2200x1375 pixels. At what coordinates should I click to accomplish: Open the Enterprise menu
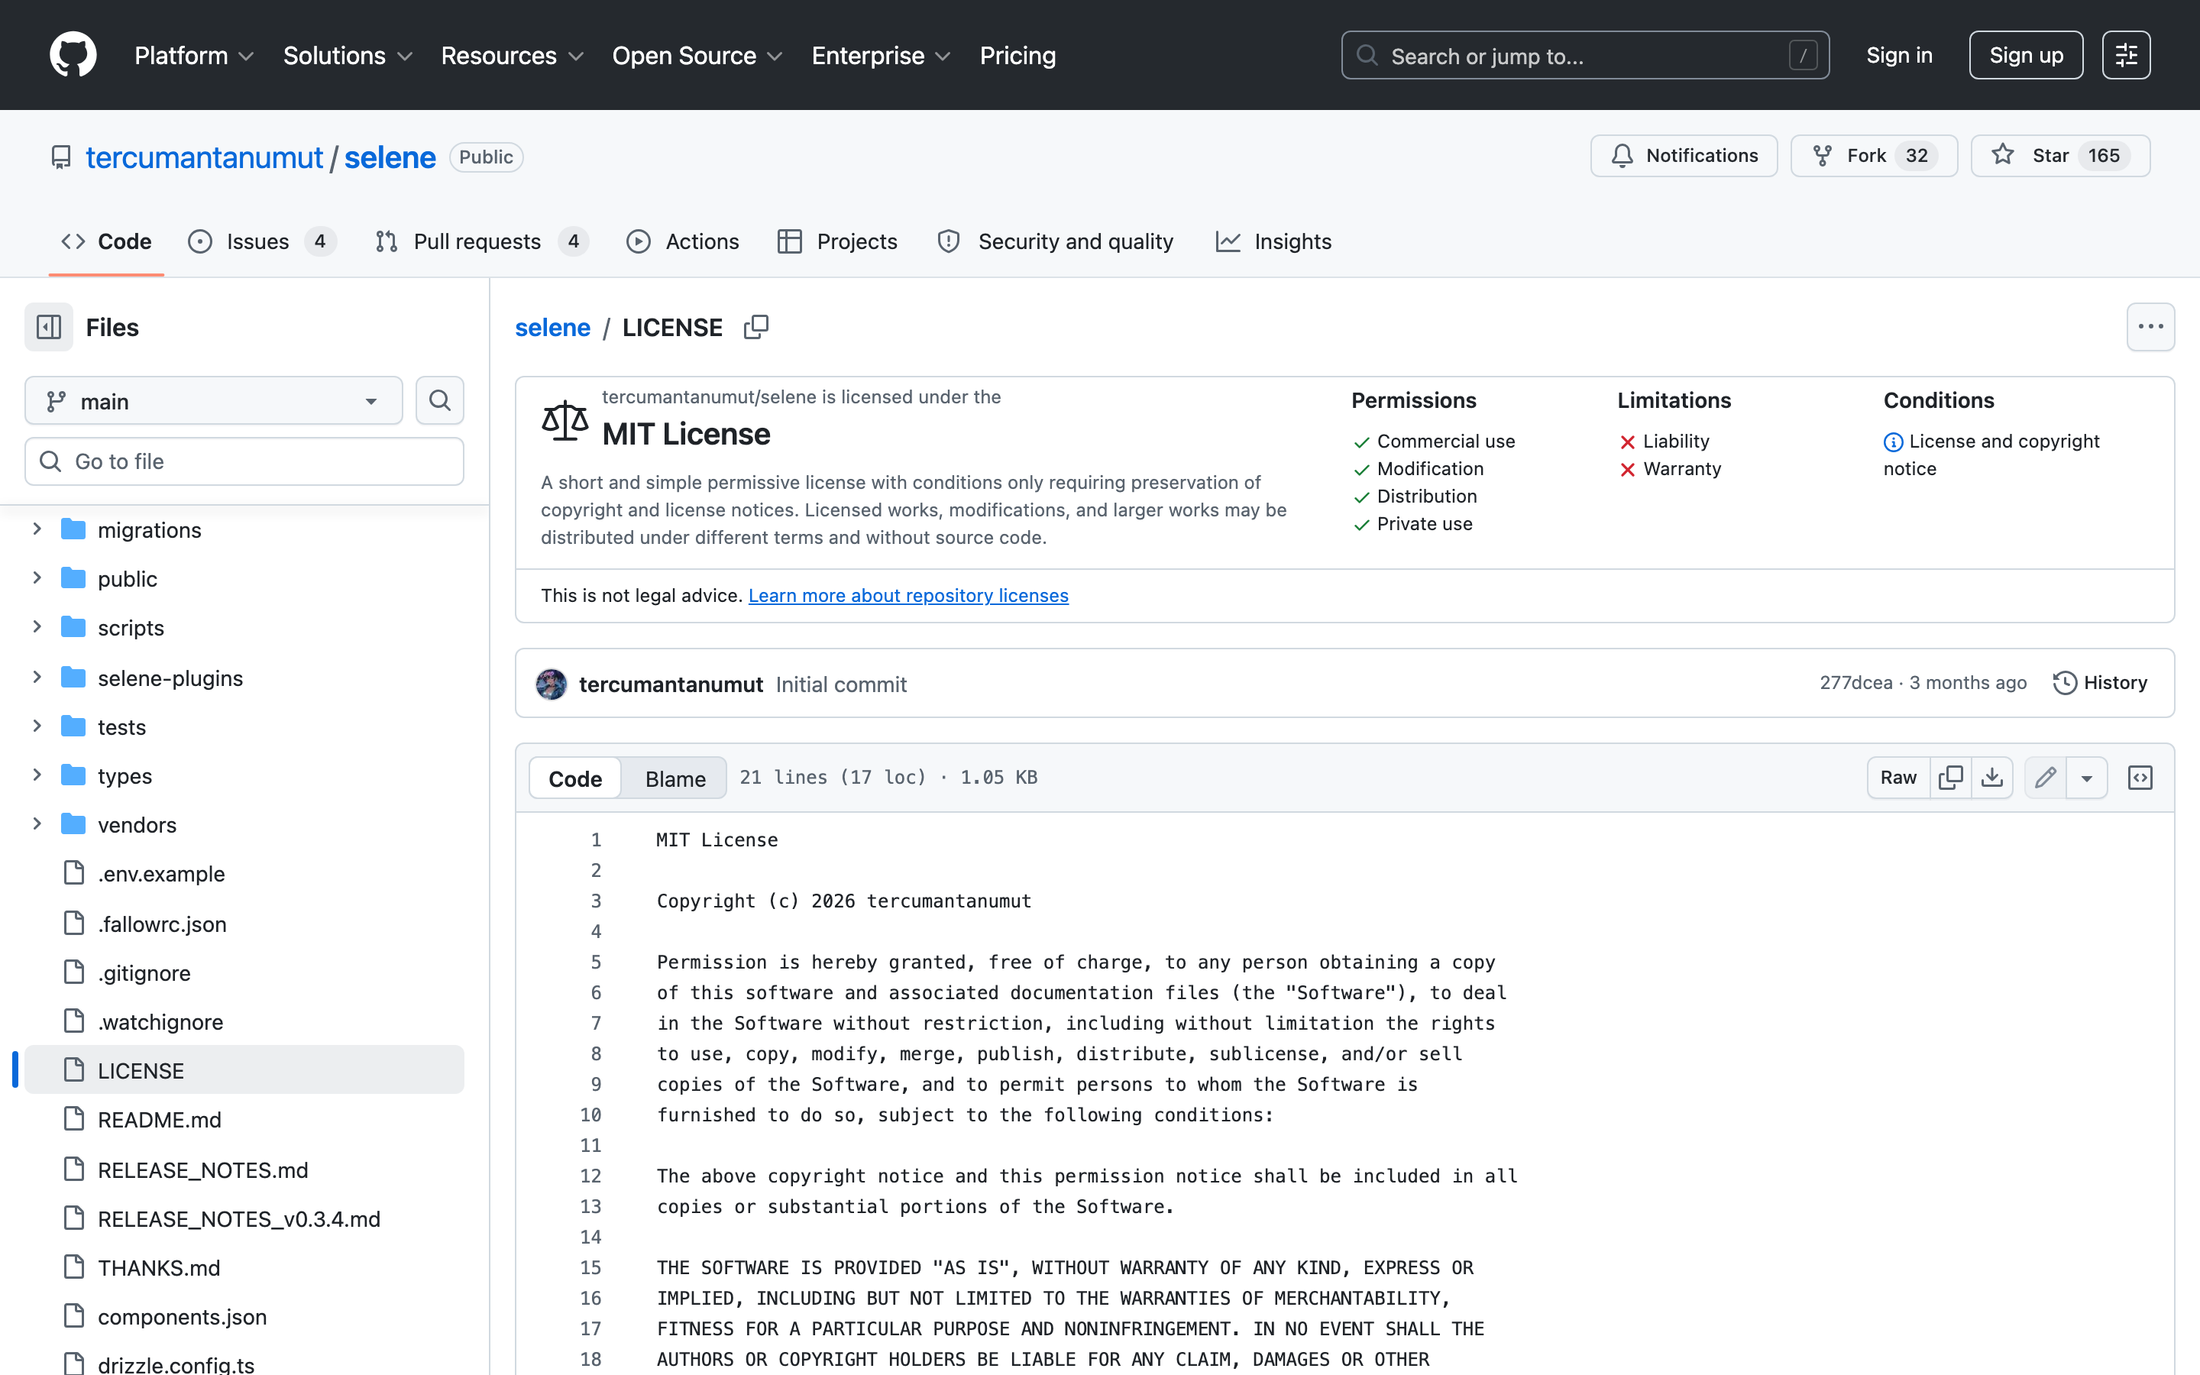(x=881, y=56)
